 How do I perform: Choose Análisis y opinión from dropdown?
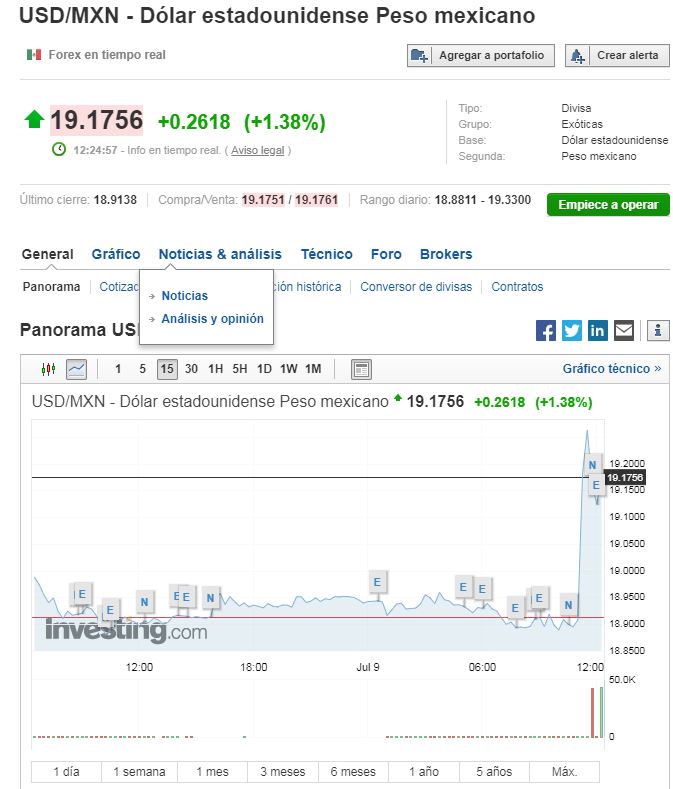click(212, 319)
